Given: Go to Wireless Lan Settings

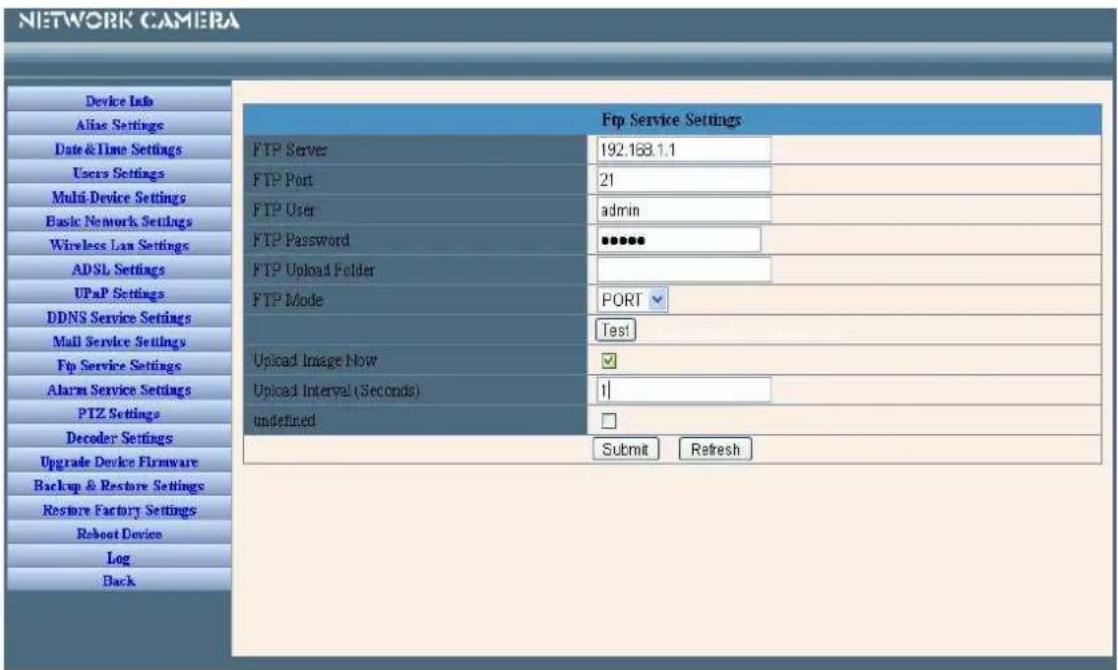Looking at the screenshot, I should click(119, 245).
